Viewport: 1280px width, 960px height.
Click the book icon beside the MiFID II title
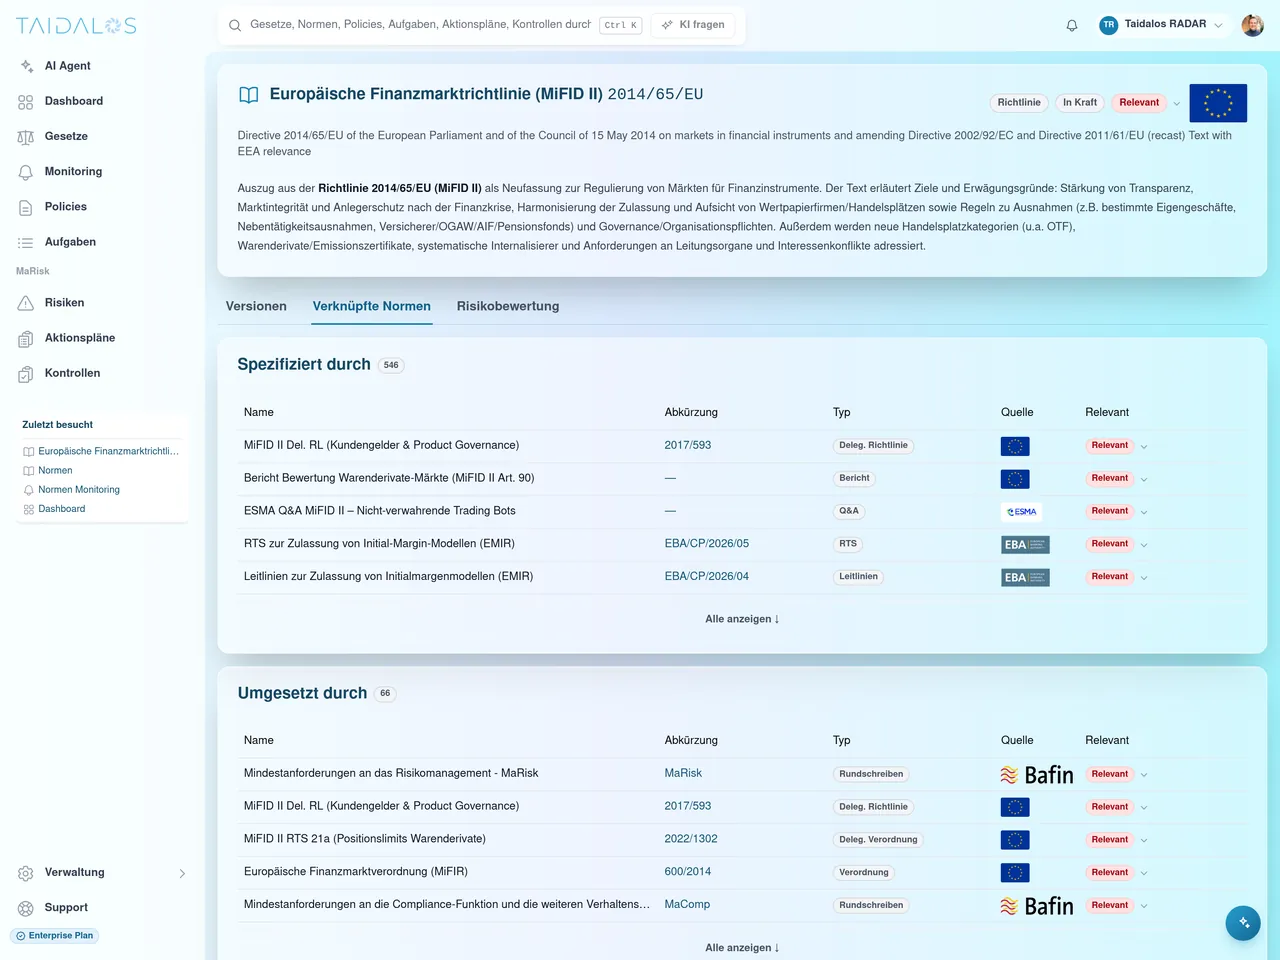(249, 95)
